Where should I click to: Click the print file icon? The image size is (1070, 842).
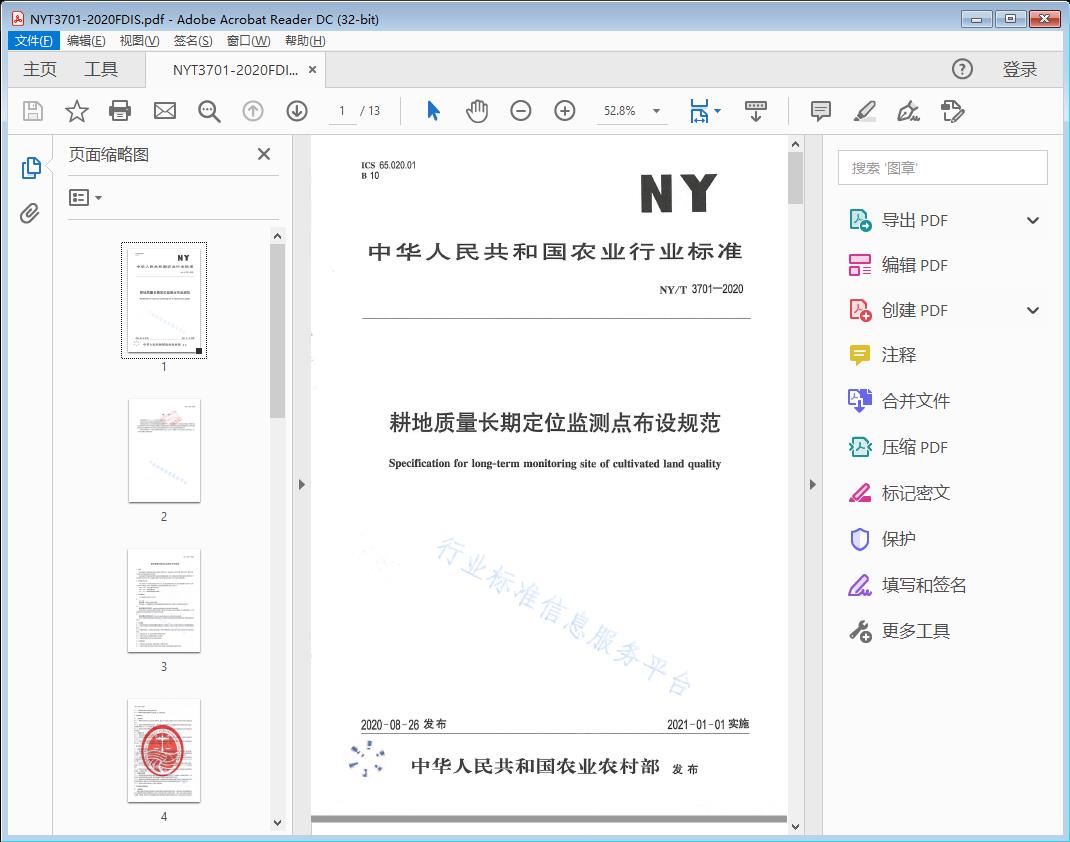click(120, 111)
